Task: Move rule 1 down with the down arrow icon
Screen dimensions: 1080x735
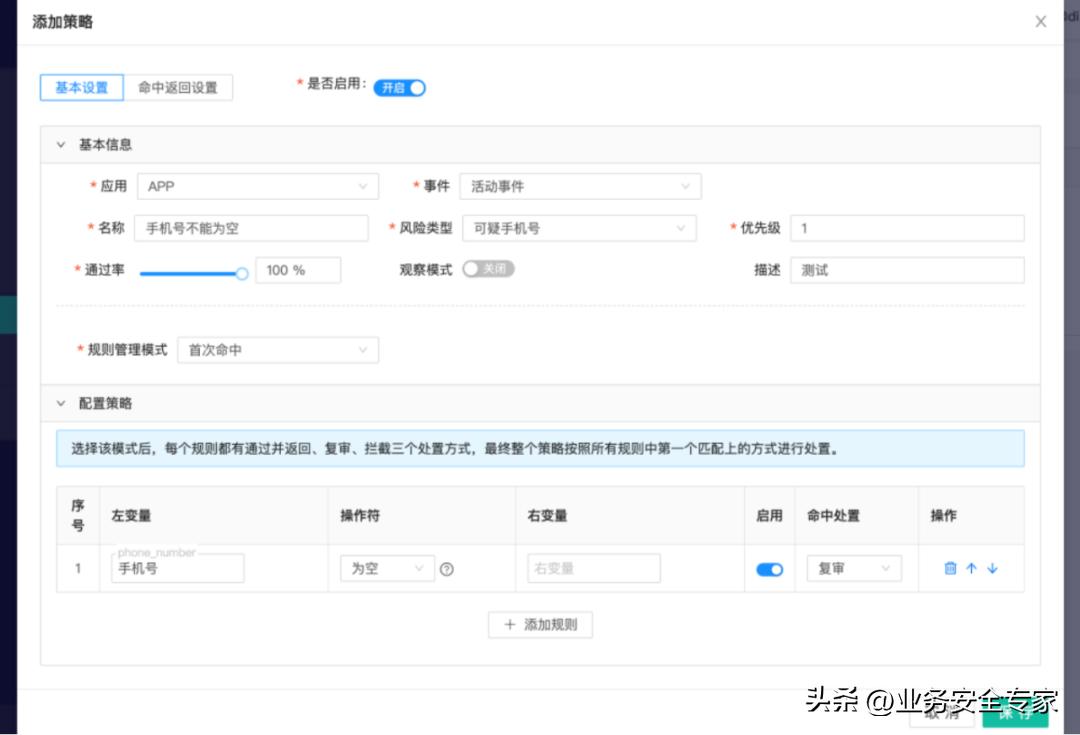Action: click(991, 568)
